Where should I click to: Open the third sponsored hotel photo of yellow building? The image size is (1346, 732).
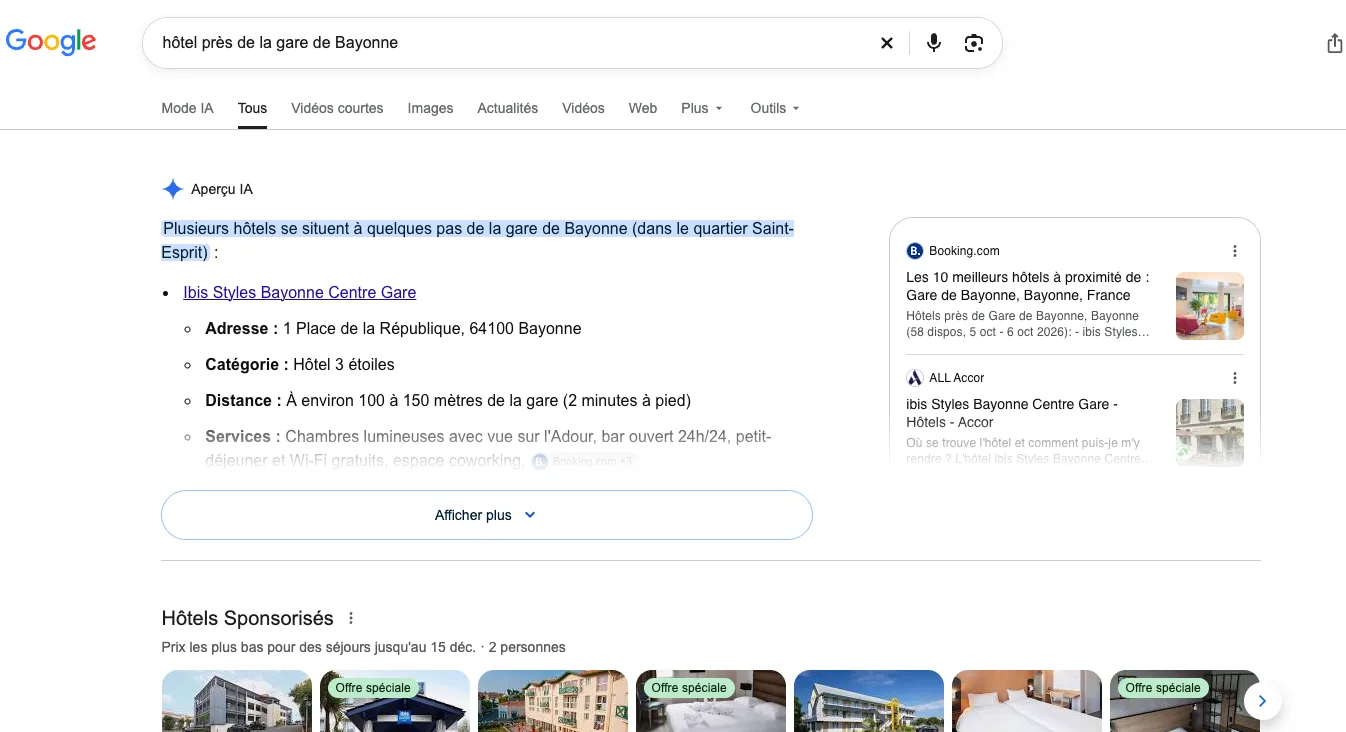(553, 701)
